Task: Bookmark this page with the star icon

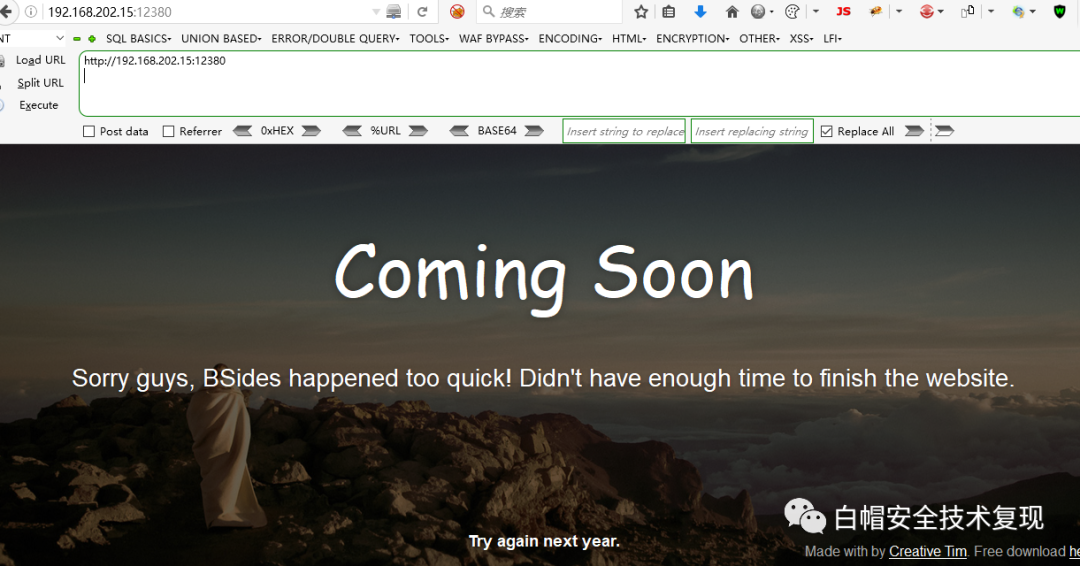Action: 641,12
